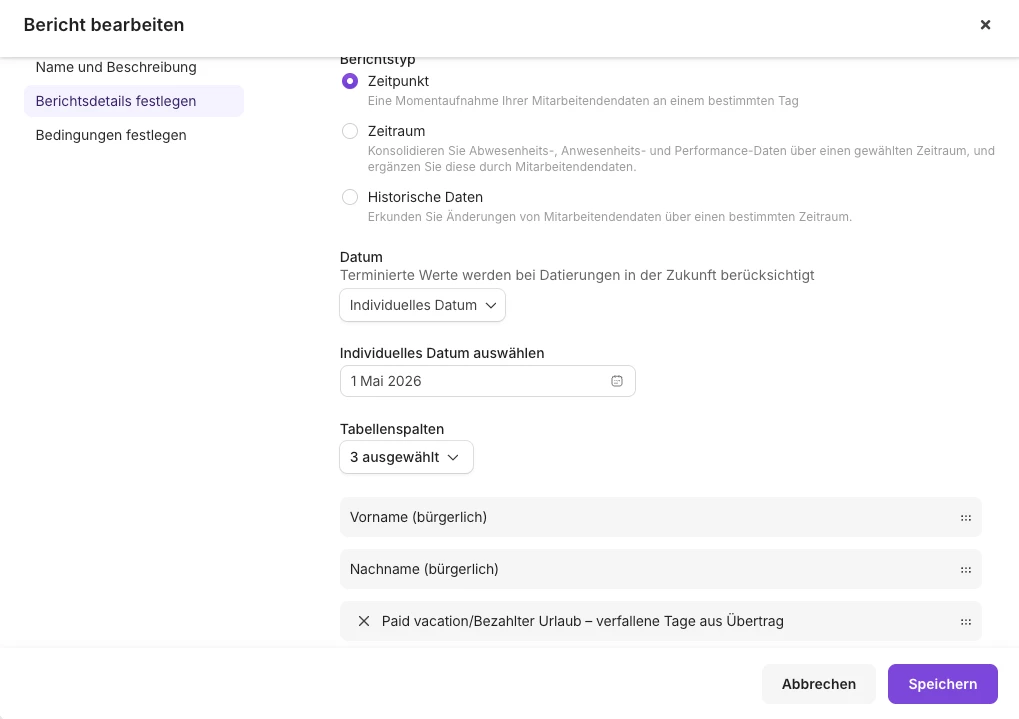
Task: Grab drag handle for Nachname (bürgerlich)
Action: [965, 570]
